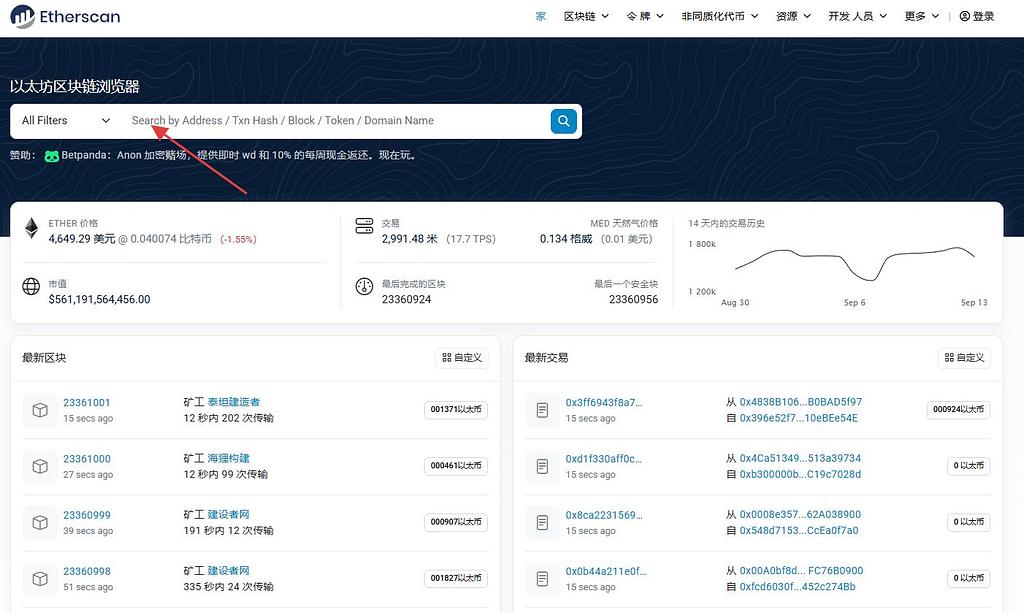
Task: Click the 14-day transaction history chart
Action: [x=855, y=265]
